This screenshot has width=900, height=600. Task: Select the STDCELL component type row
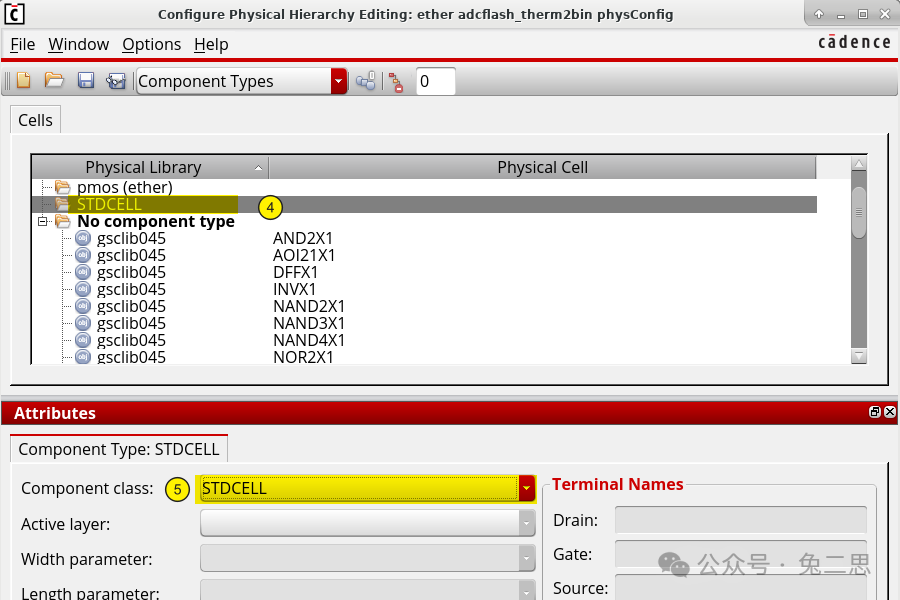point(424,204)
